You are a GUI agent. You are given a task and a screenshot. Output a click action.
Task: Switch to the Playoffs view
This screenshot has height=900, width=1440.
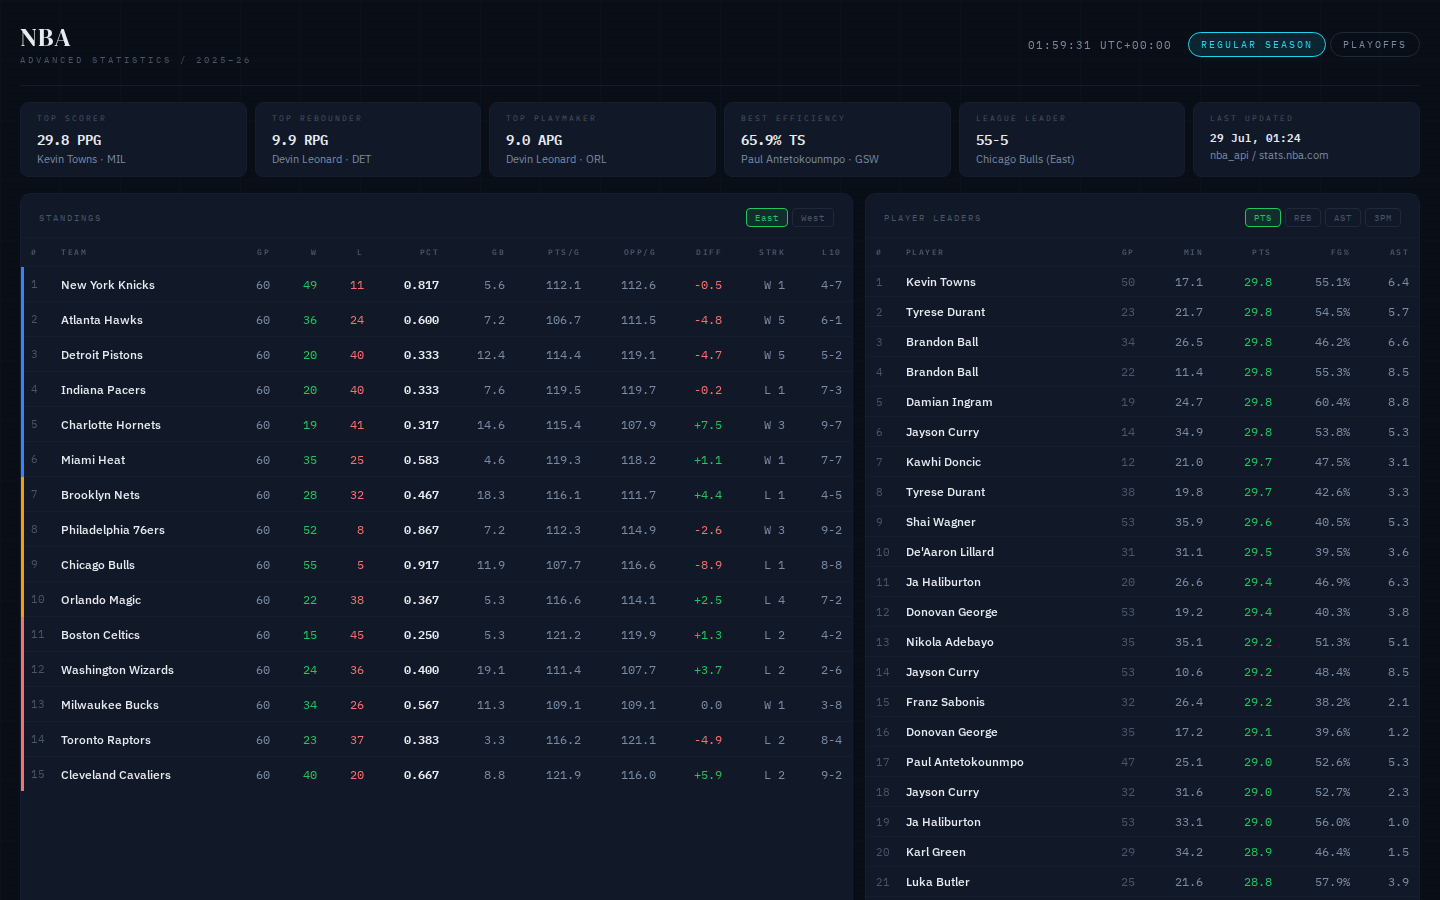(x=1374, y=45)
